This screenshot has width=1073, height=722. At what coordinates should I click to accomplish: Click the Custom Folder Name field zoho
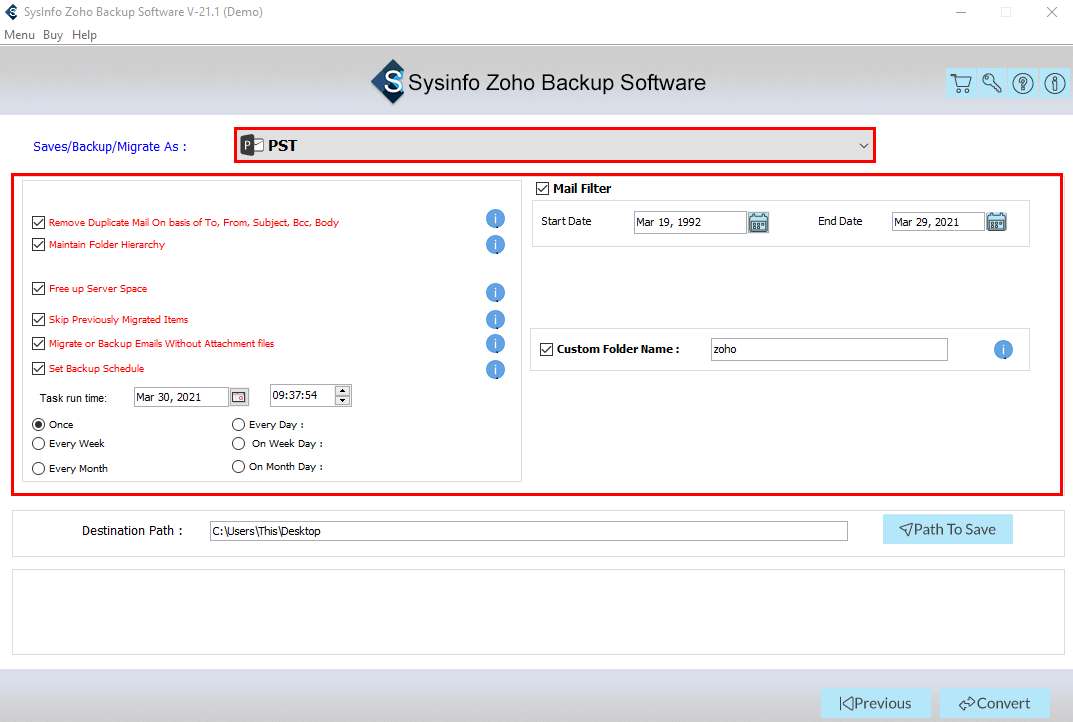pos(829,349)
